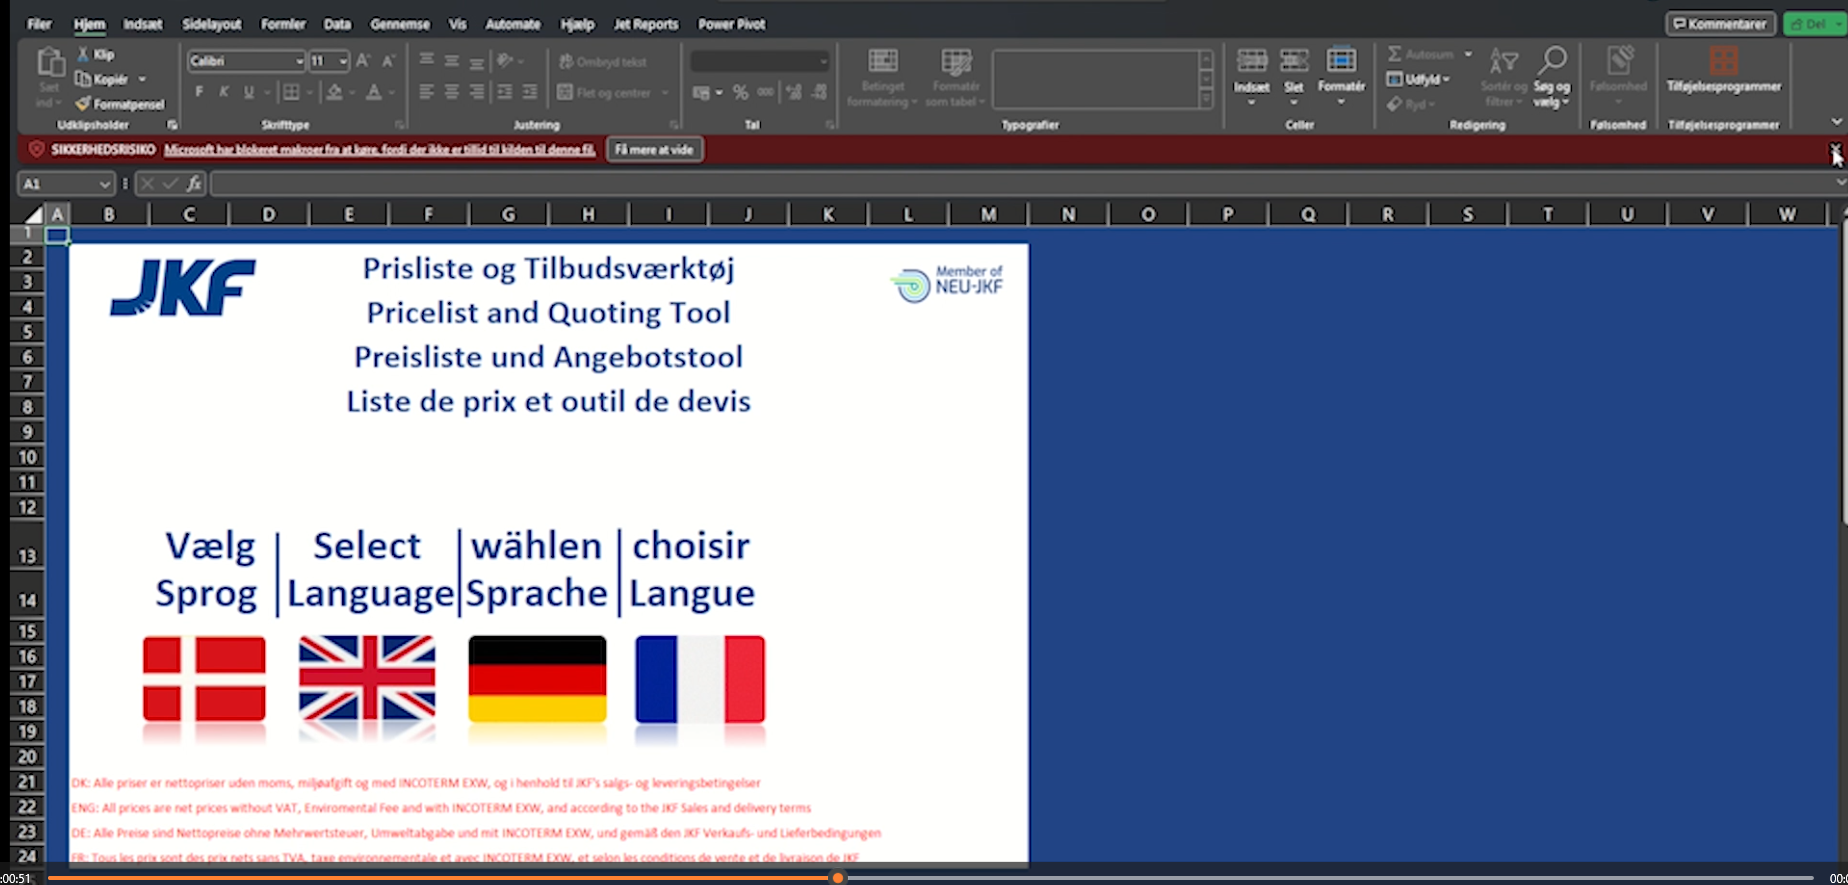Apply percent style format

coord(740,93)
